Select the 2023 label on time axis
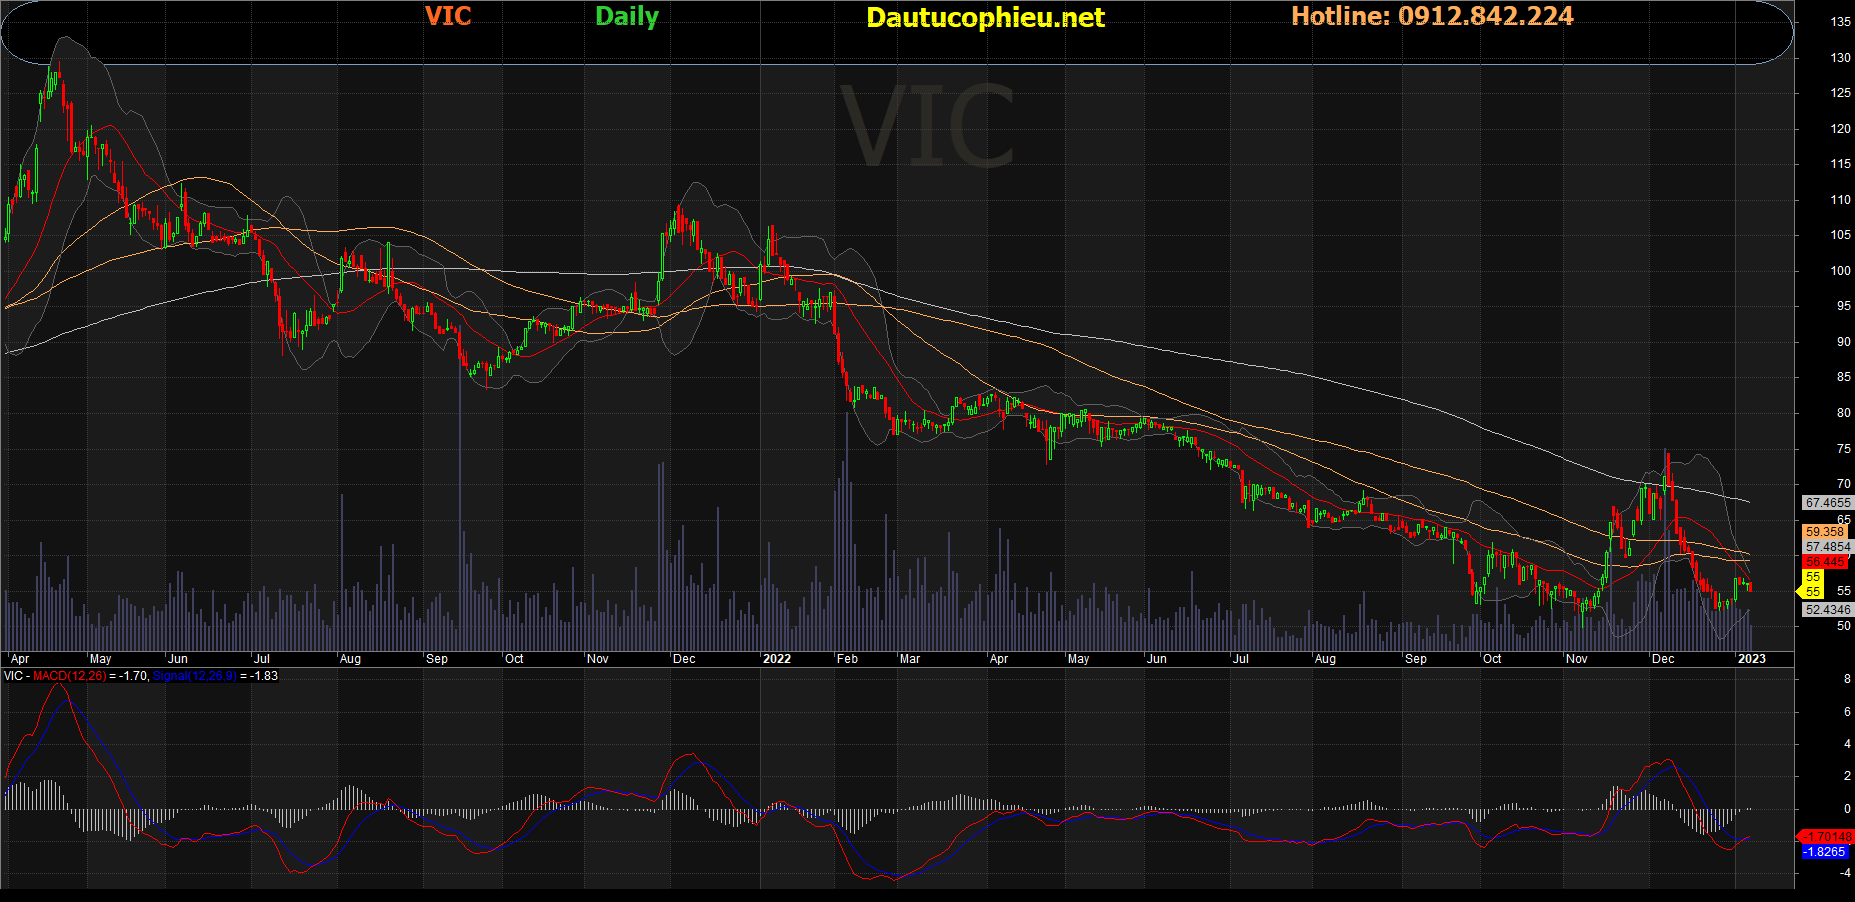 [1751, 659]
